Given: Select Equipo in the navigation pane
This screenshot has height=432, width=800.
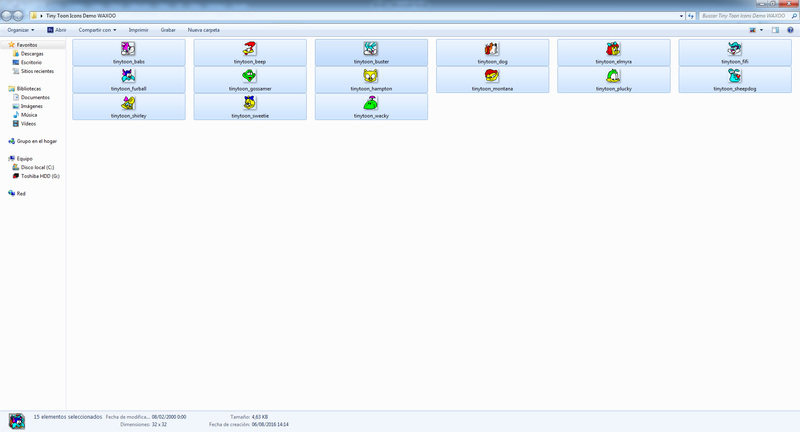Looking at the screenshot, I should 24,159.
